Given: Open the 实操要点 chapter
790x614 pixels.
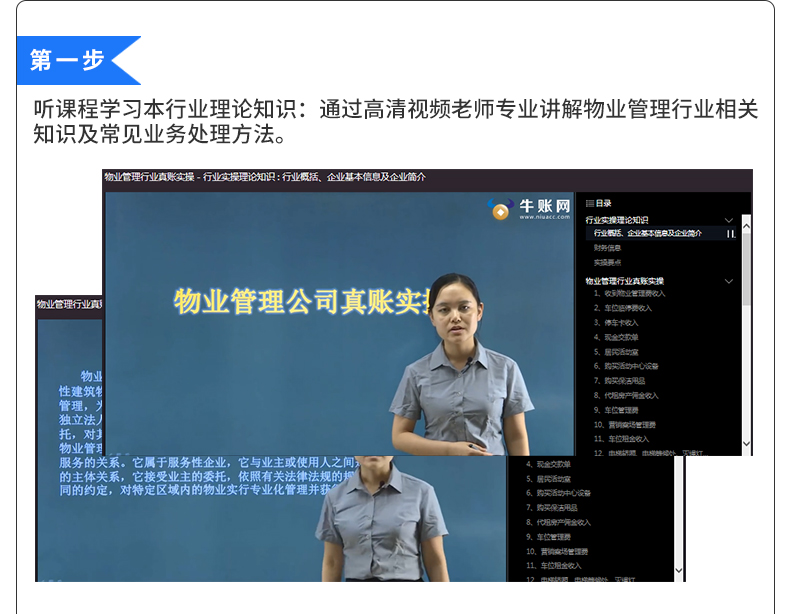Looking at the screenshot, I should click(607, 262).
